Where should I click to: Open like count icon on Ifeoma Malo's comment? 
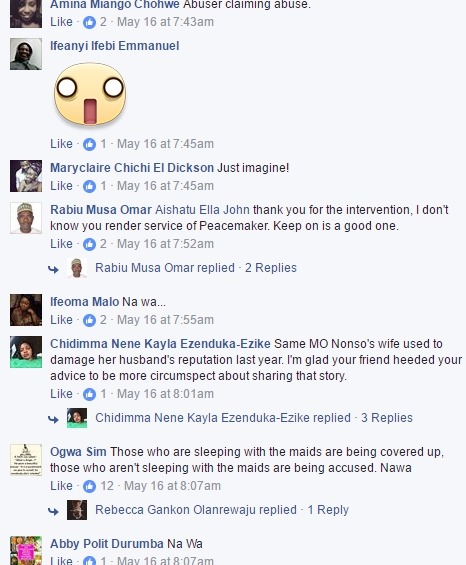(89, 320)
